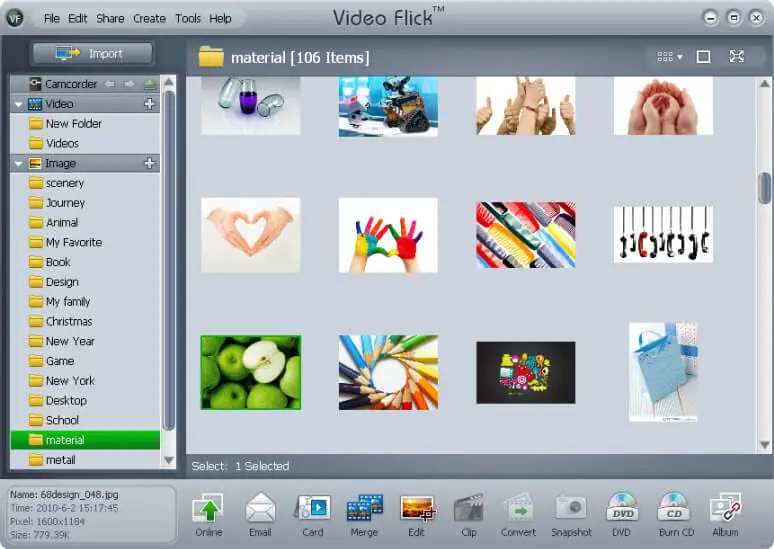This screenshot has width=774, height=549.
Task: Select the Videos folder
Action: point(85,143)
